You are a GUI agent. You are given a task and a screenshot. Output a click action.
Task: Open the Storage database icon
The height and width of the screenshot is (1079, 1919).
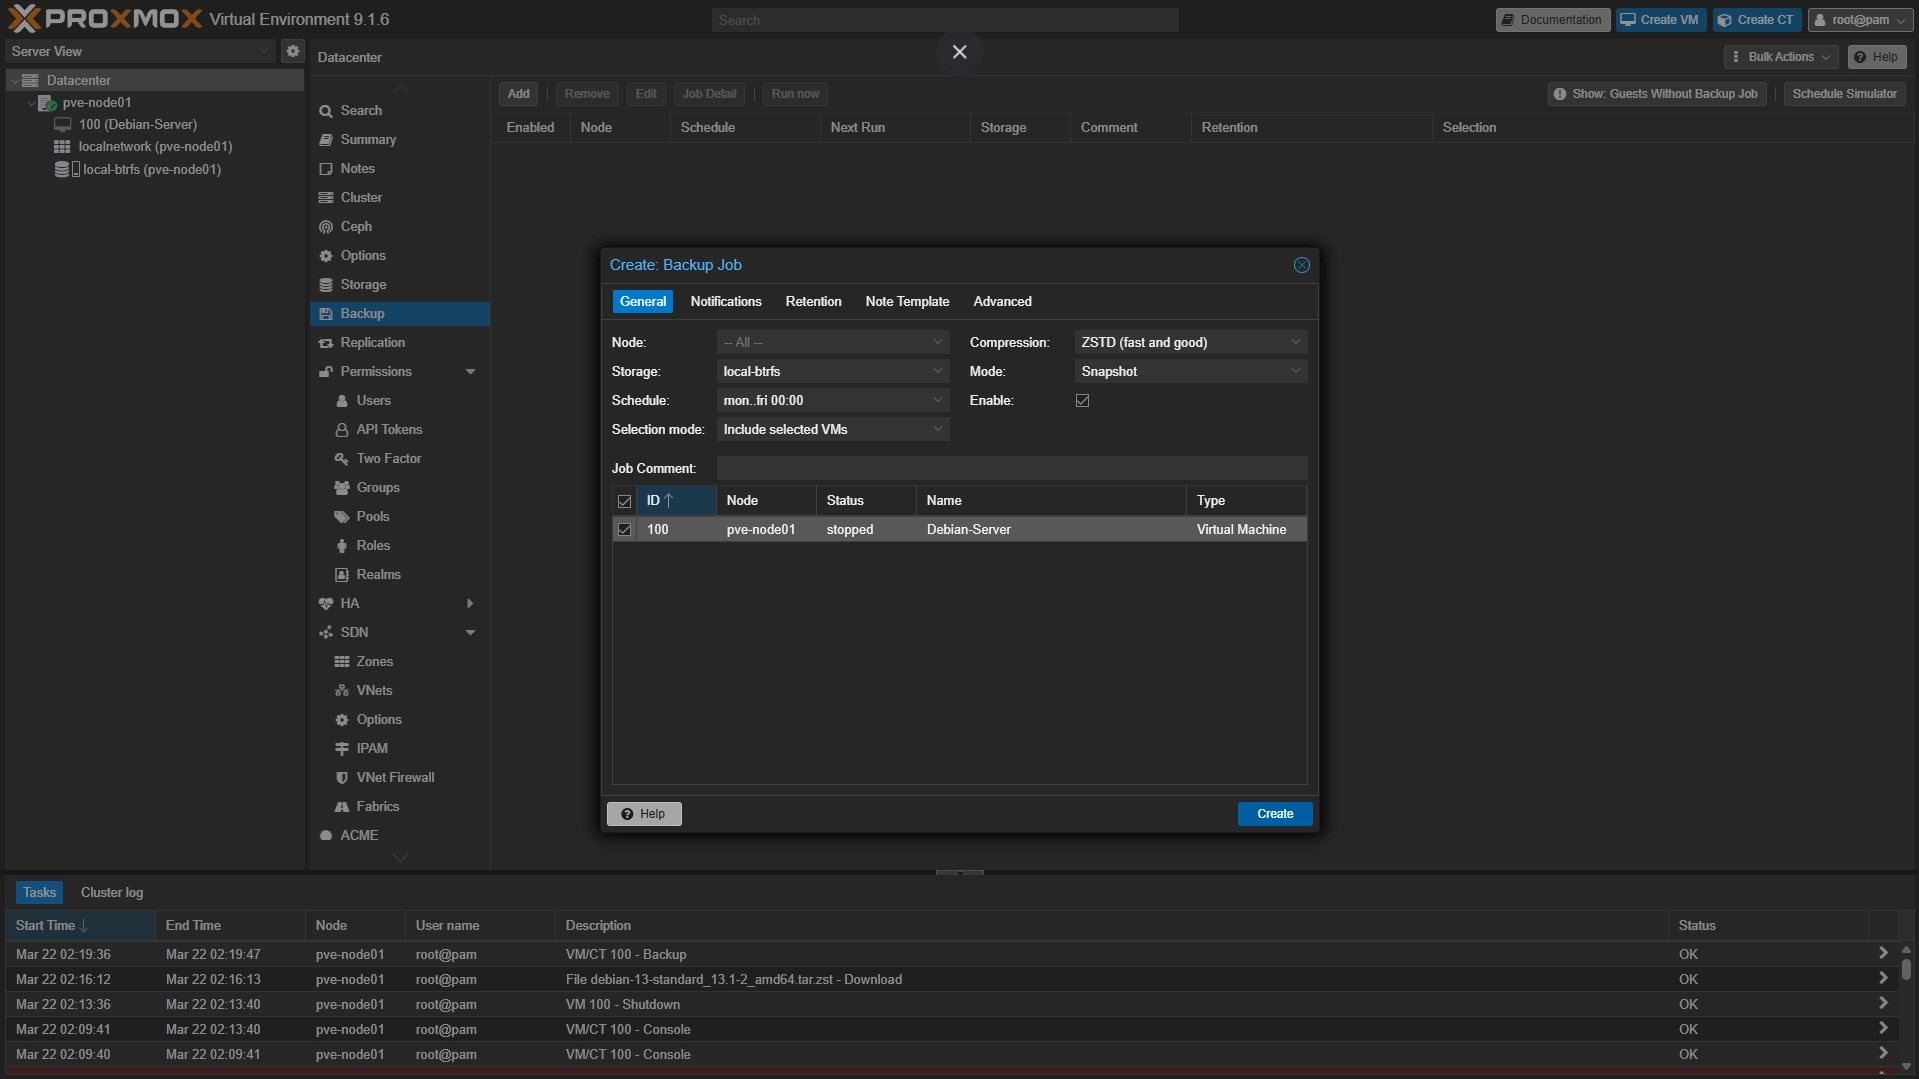tap(326, 285)
